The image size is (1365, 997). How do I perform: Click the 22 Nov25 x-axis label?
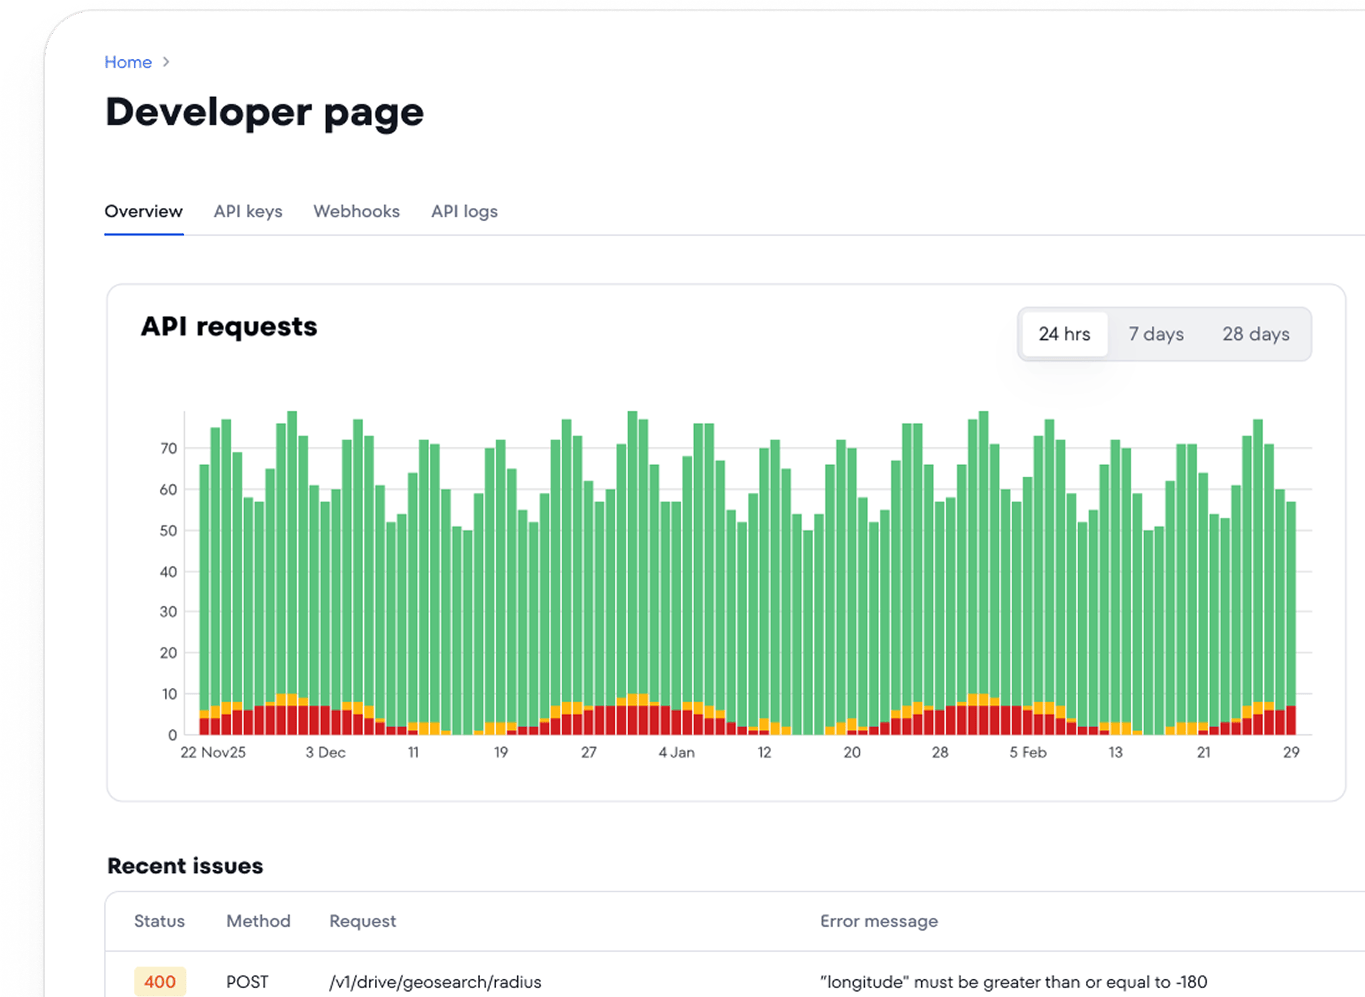[x=213, y=752]
